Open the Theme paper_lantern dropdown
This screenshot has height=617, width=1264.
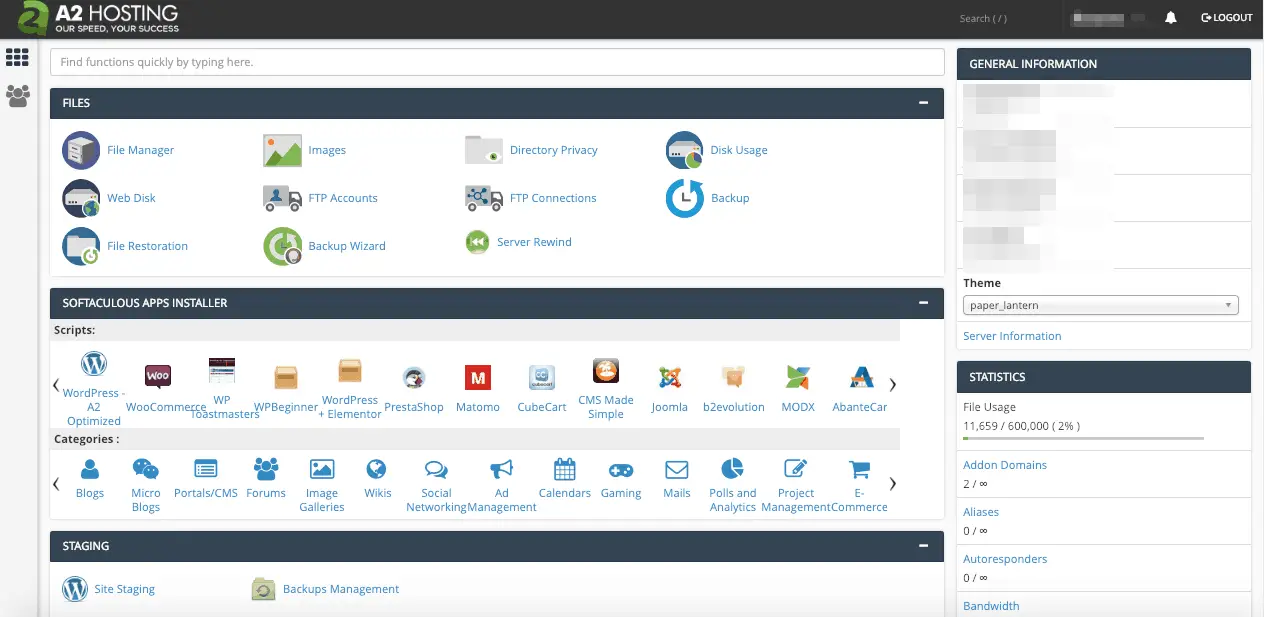coord(1101,306)
